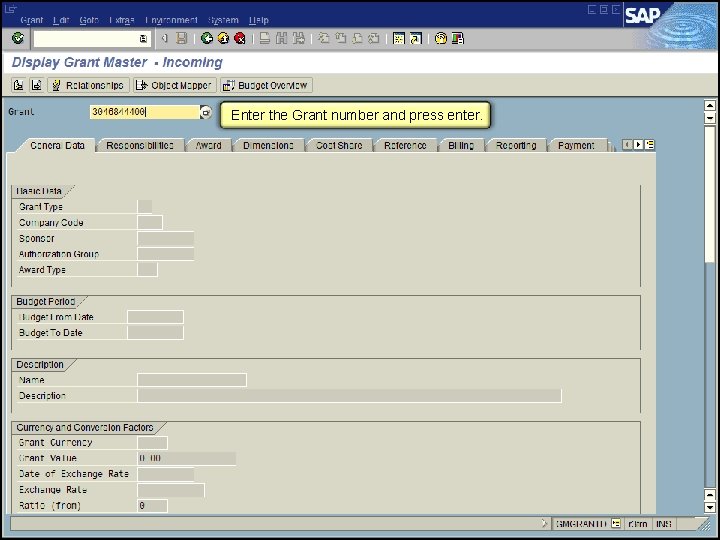This screenshot has width=720, height=540.
Task: Click the Budget From Date field
Action: coord(155,317)
